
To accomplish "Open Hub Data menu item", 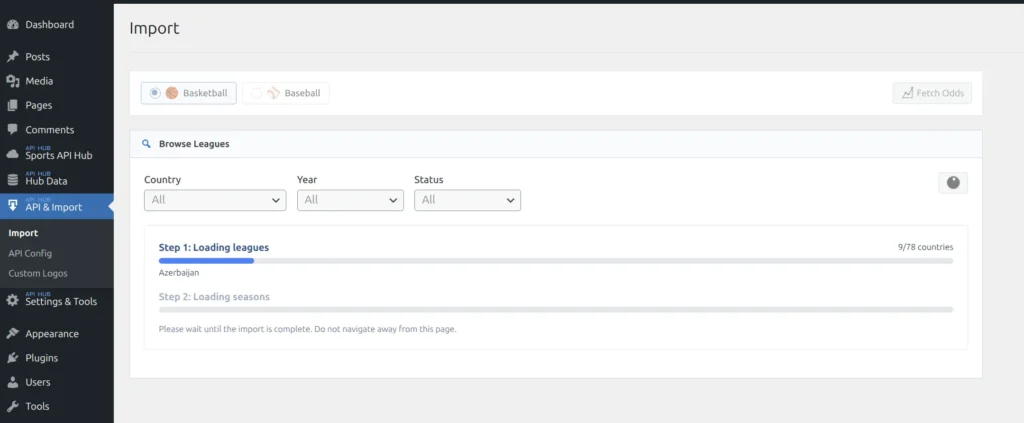I will [57, 180].
